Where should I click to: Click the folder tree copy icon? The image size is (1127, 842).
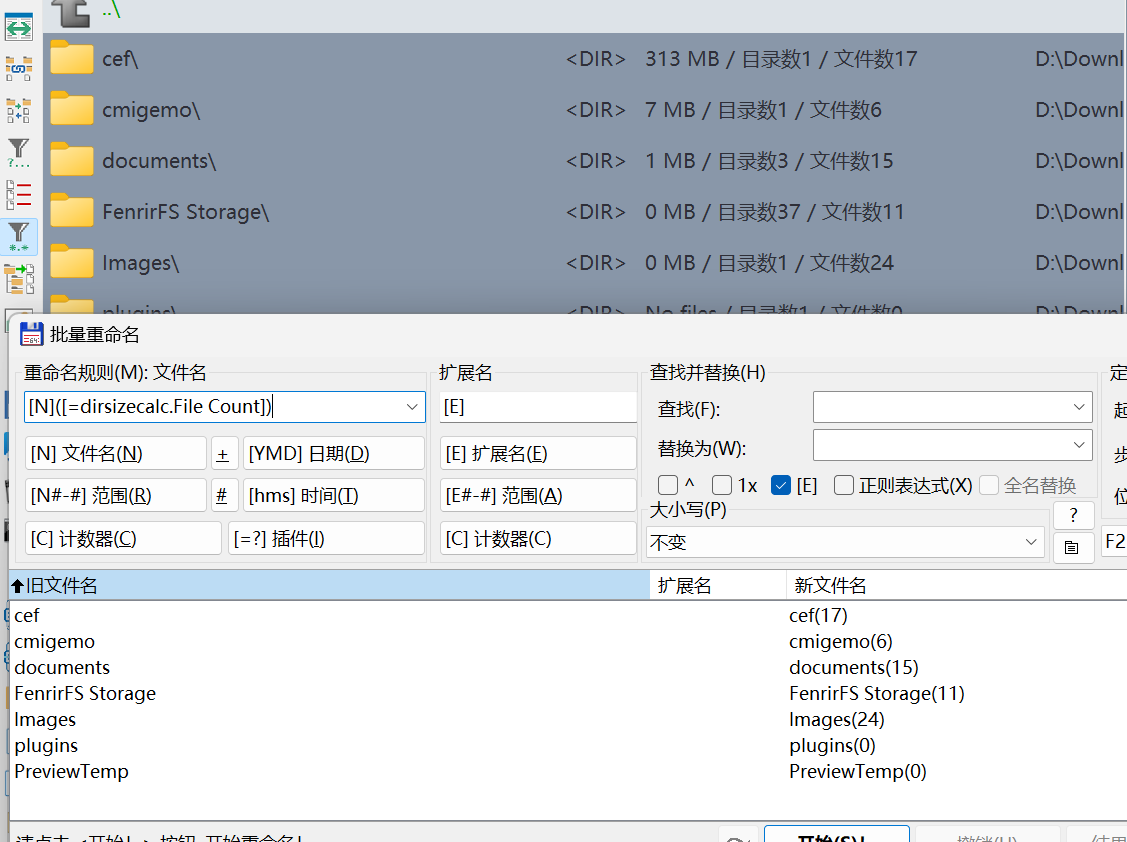19,278
